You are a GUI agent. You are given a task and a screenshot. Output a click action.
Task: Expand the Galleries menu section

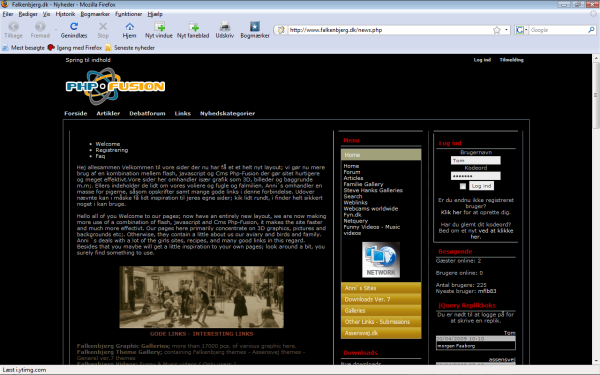[381, 310]
